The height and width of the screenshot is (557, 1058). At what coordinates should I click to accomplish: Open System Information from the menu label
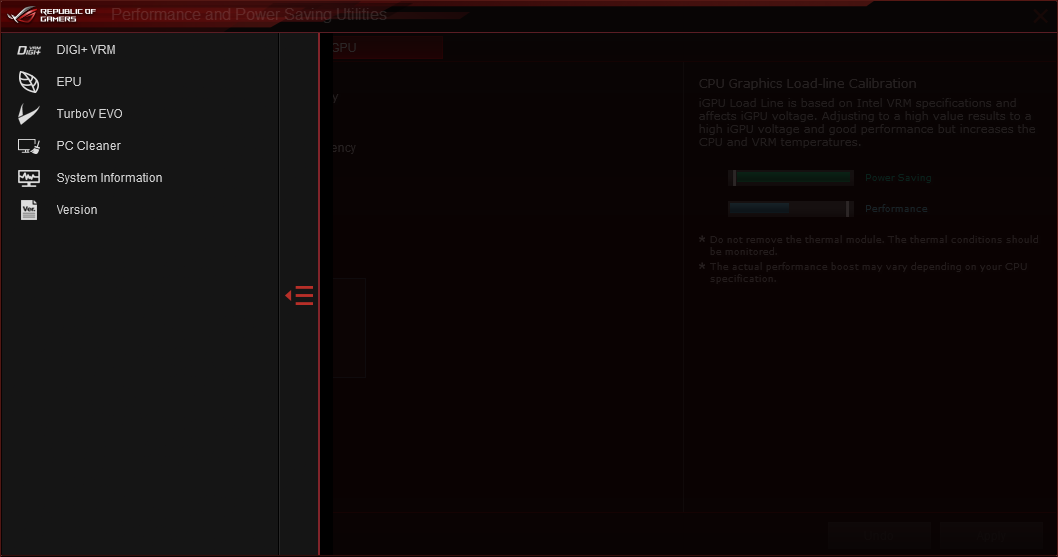pos(109,178)
